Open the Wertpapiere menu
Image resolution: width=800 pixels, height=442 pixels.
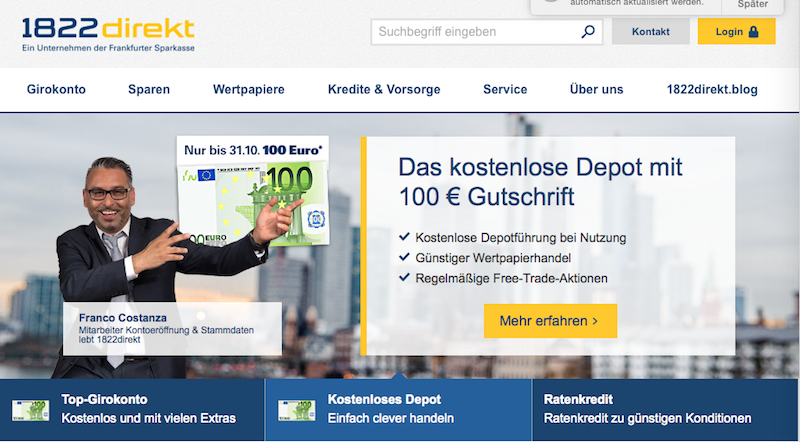coord(248,89)
